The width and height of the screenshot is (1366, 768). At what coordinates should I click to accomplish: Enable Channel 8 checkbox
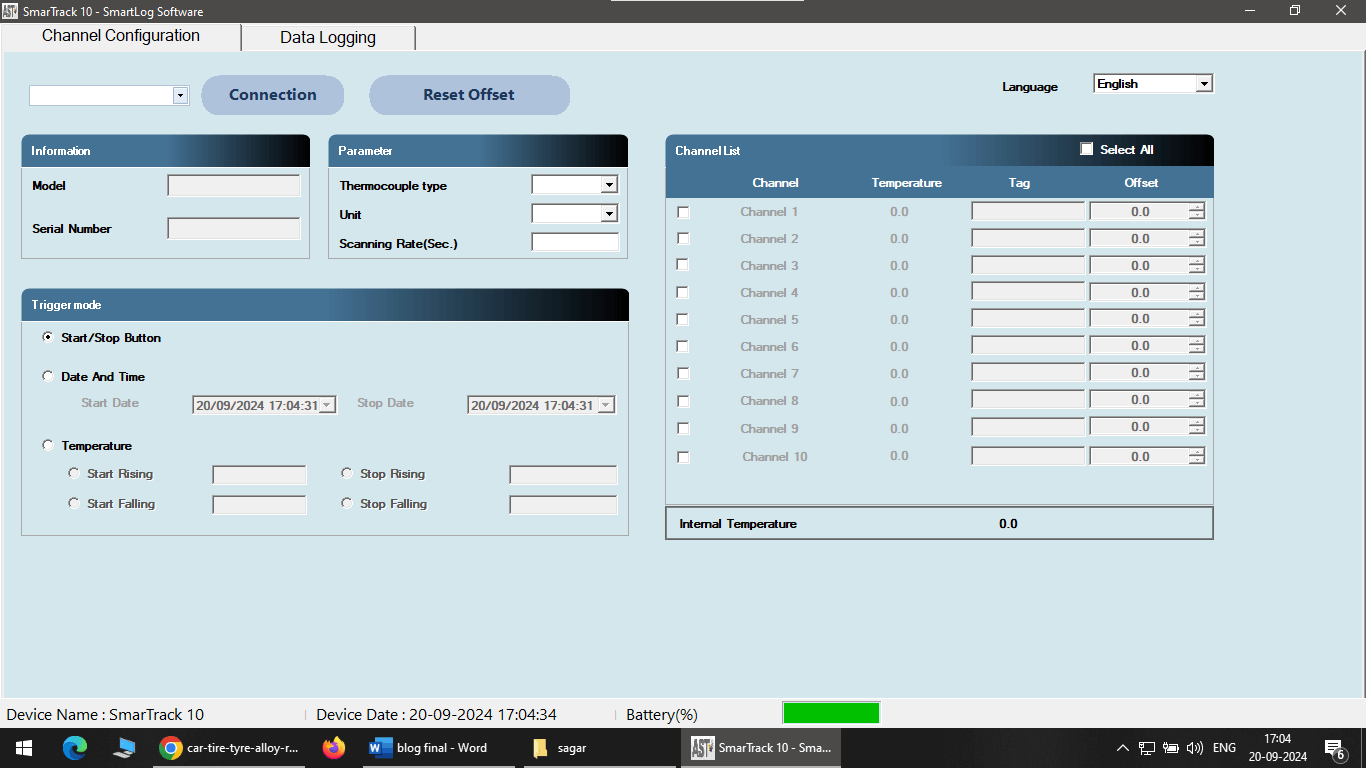coord(683,401)
